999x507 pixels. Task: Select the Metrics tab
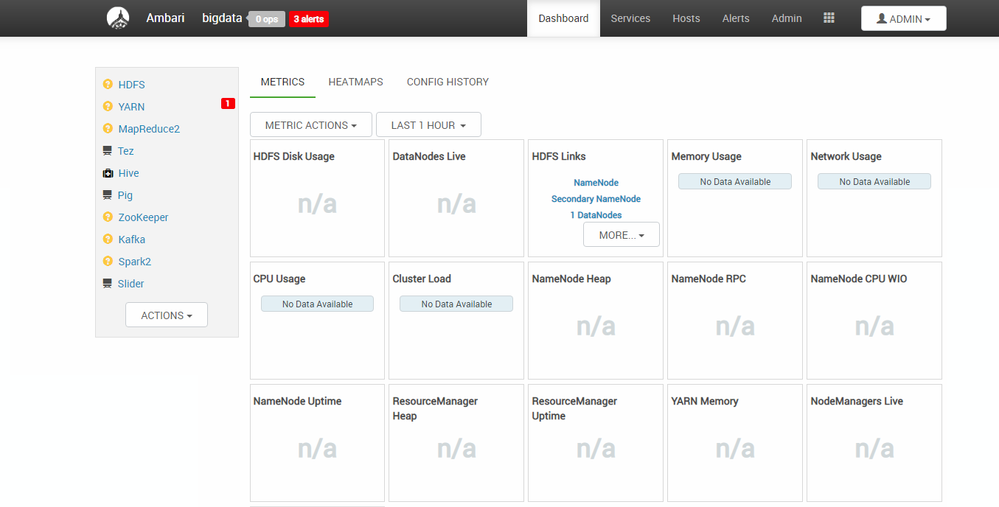(x=283, y=82)
